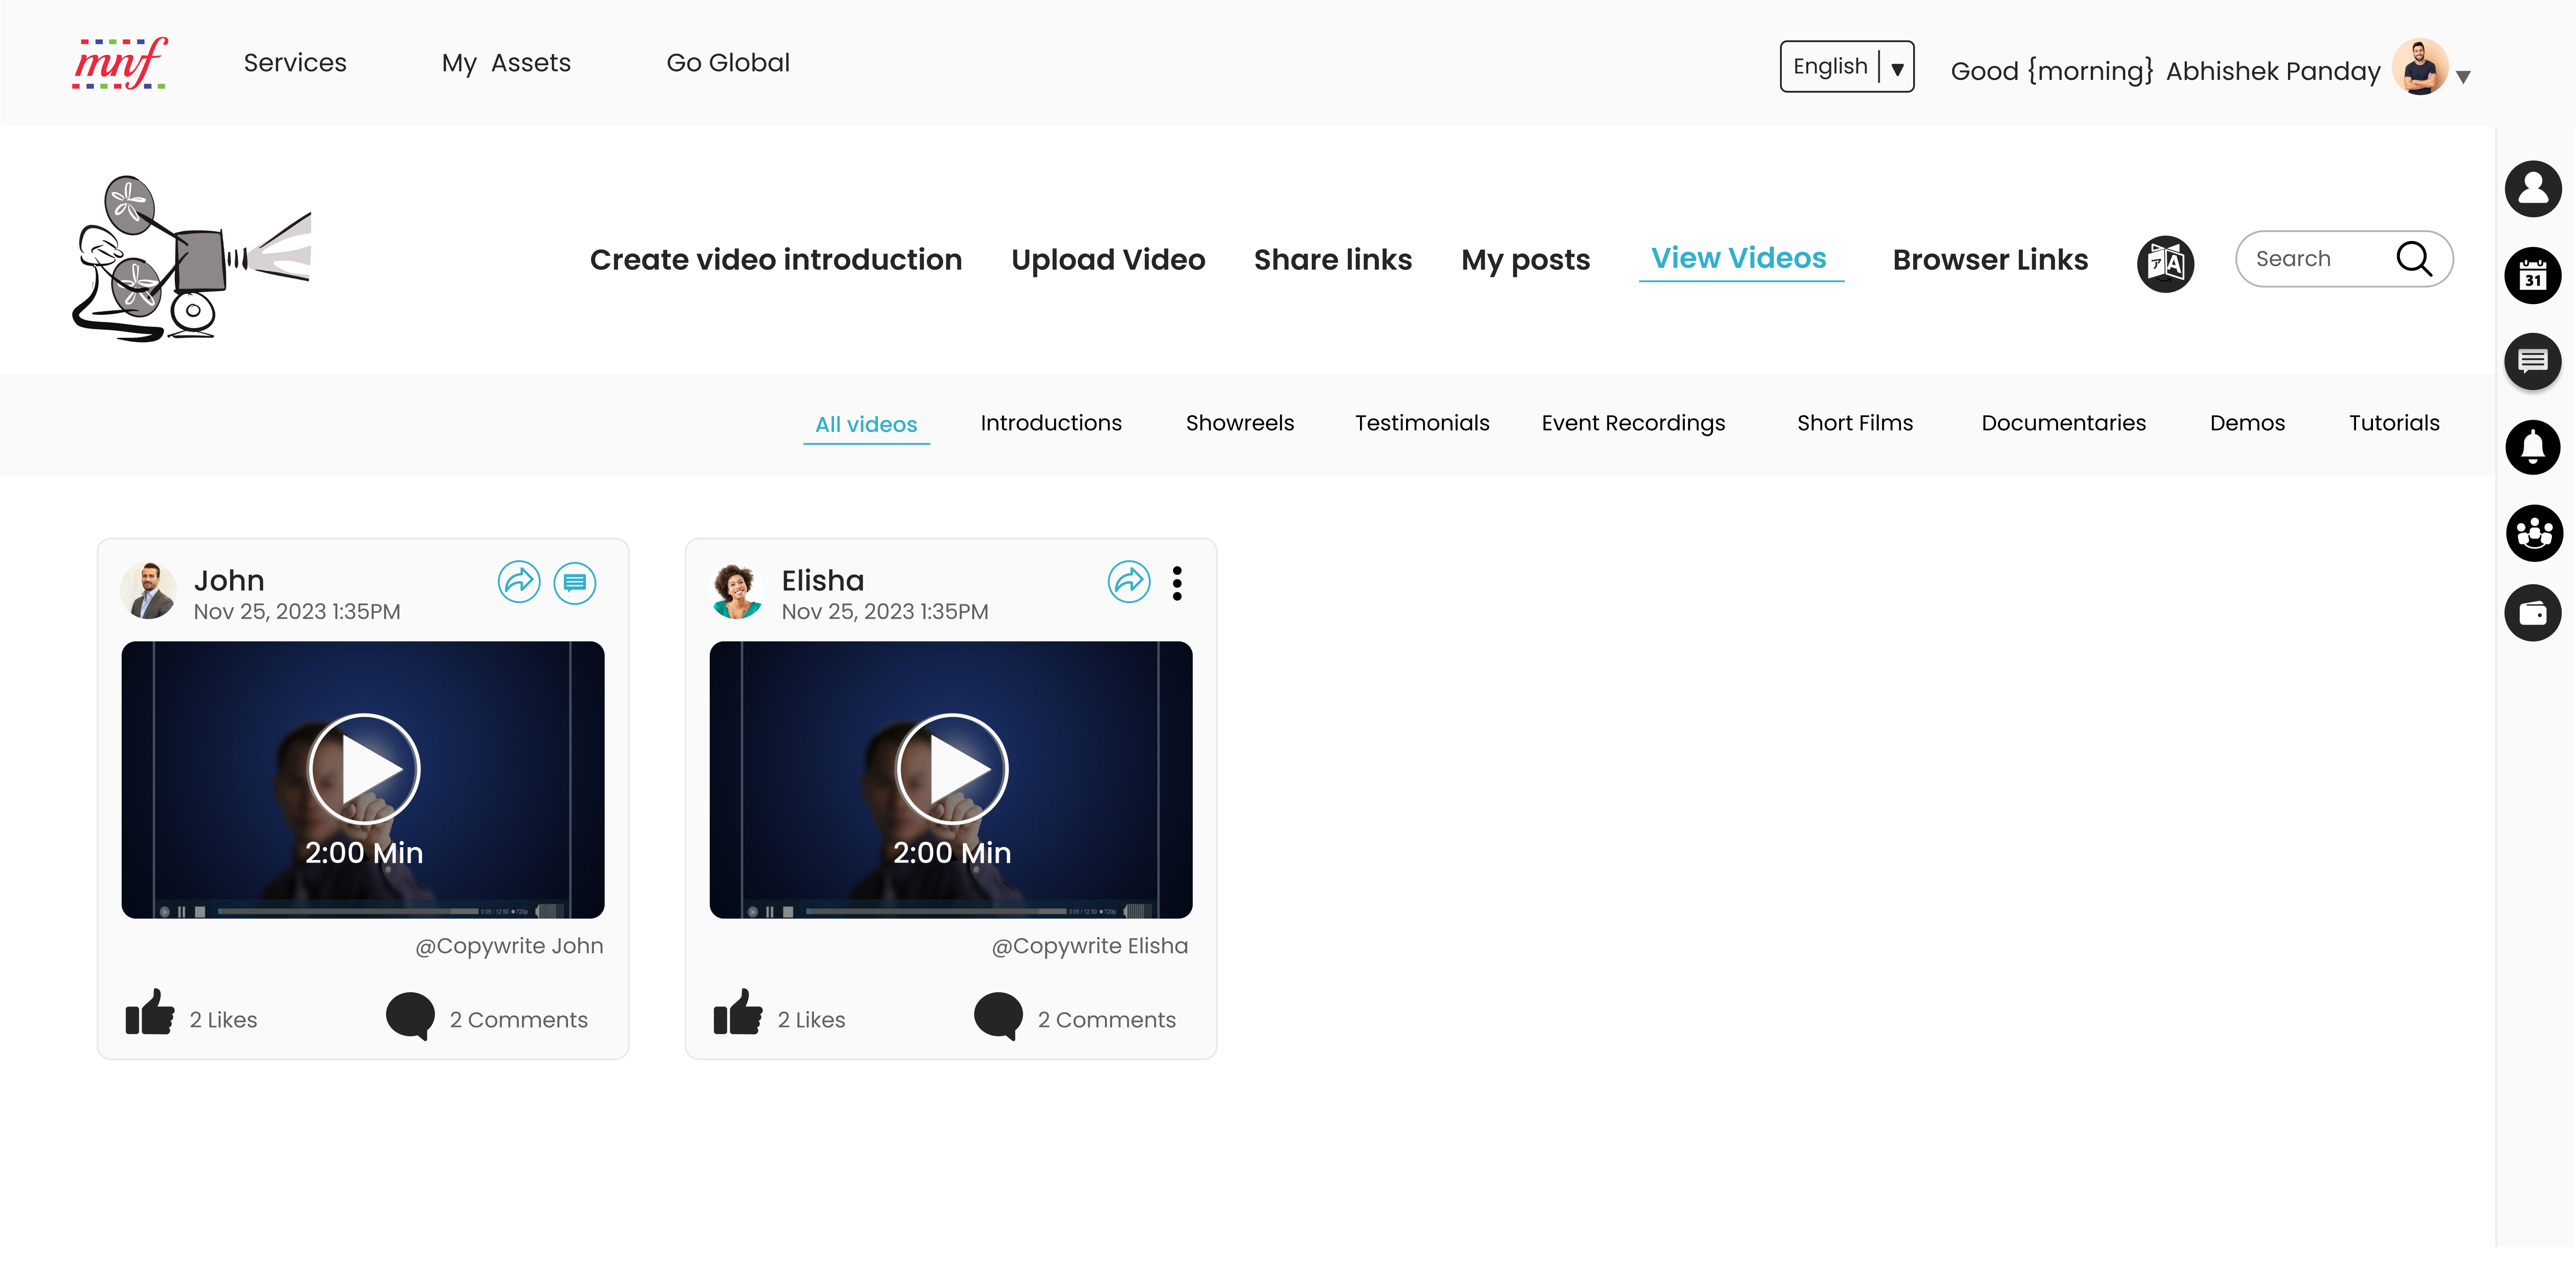The image size is (2576, 1283).
Task: Switch to the Showreels tab
Action: [x=1239, y=423]
